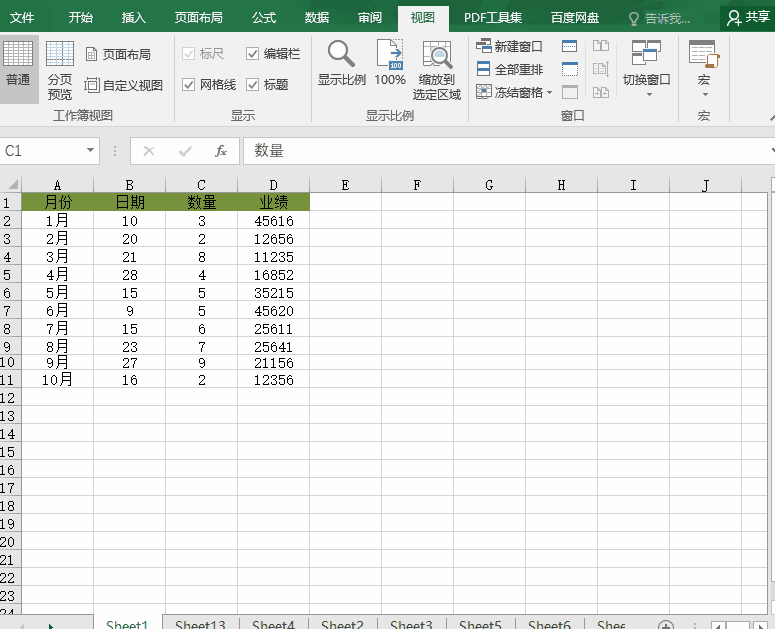The height and width of the screenshot is (629, 775).
Task: Select cell with header 业绩
Action: (x=273, y=202)
